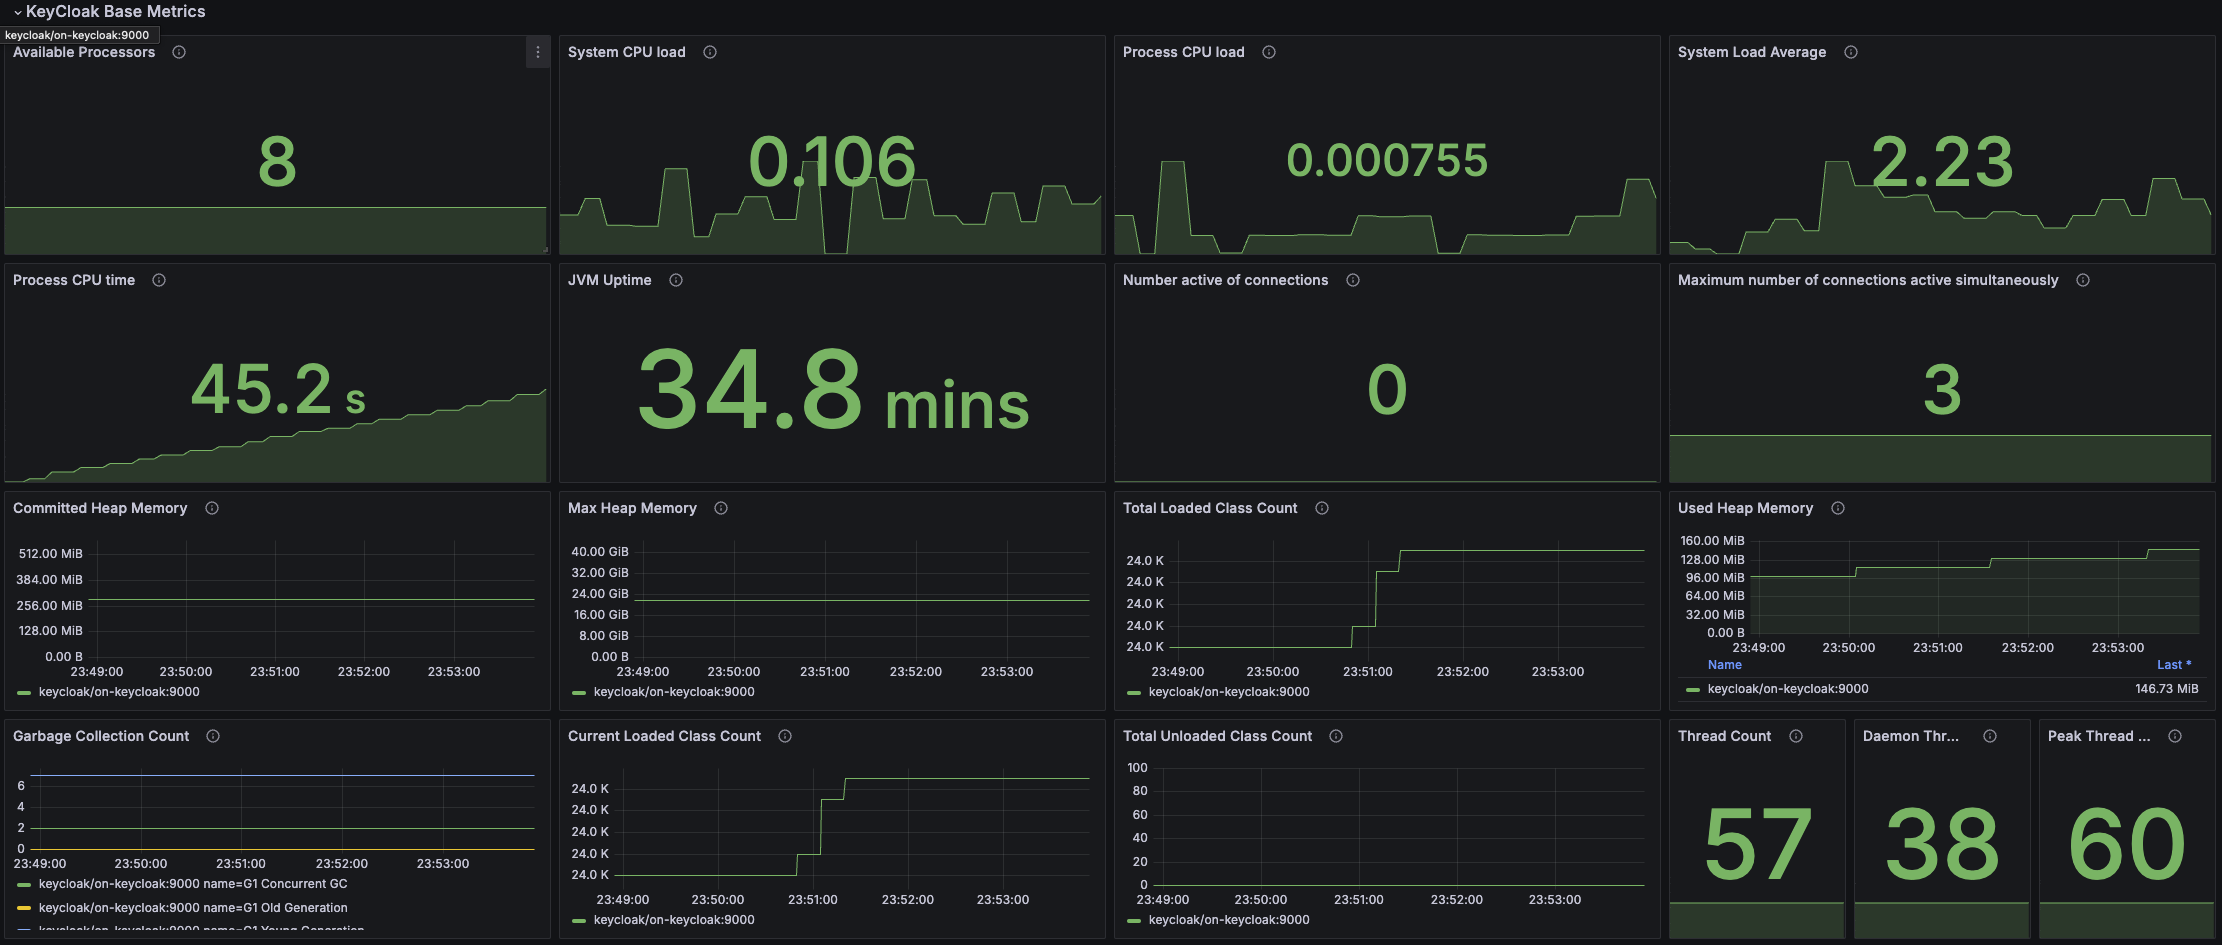Image resolution: width=2222 pixels, height=945 pixels.
Task: Open the Max Heap Memory title dropdown
Action: pos(633,508)
